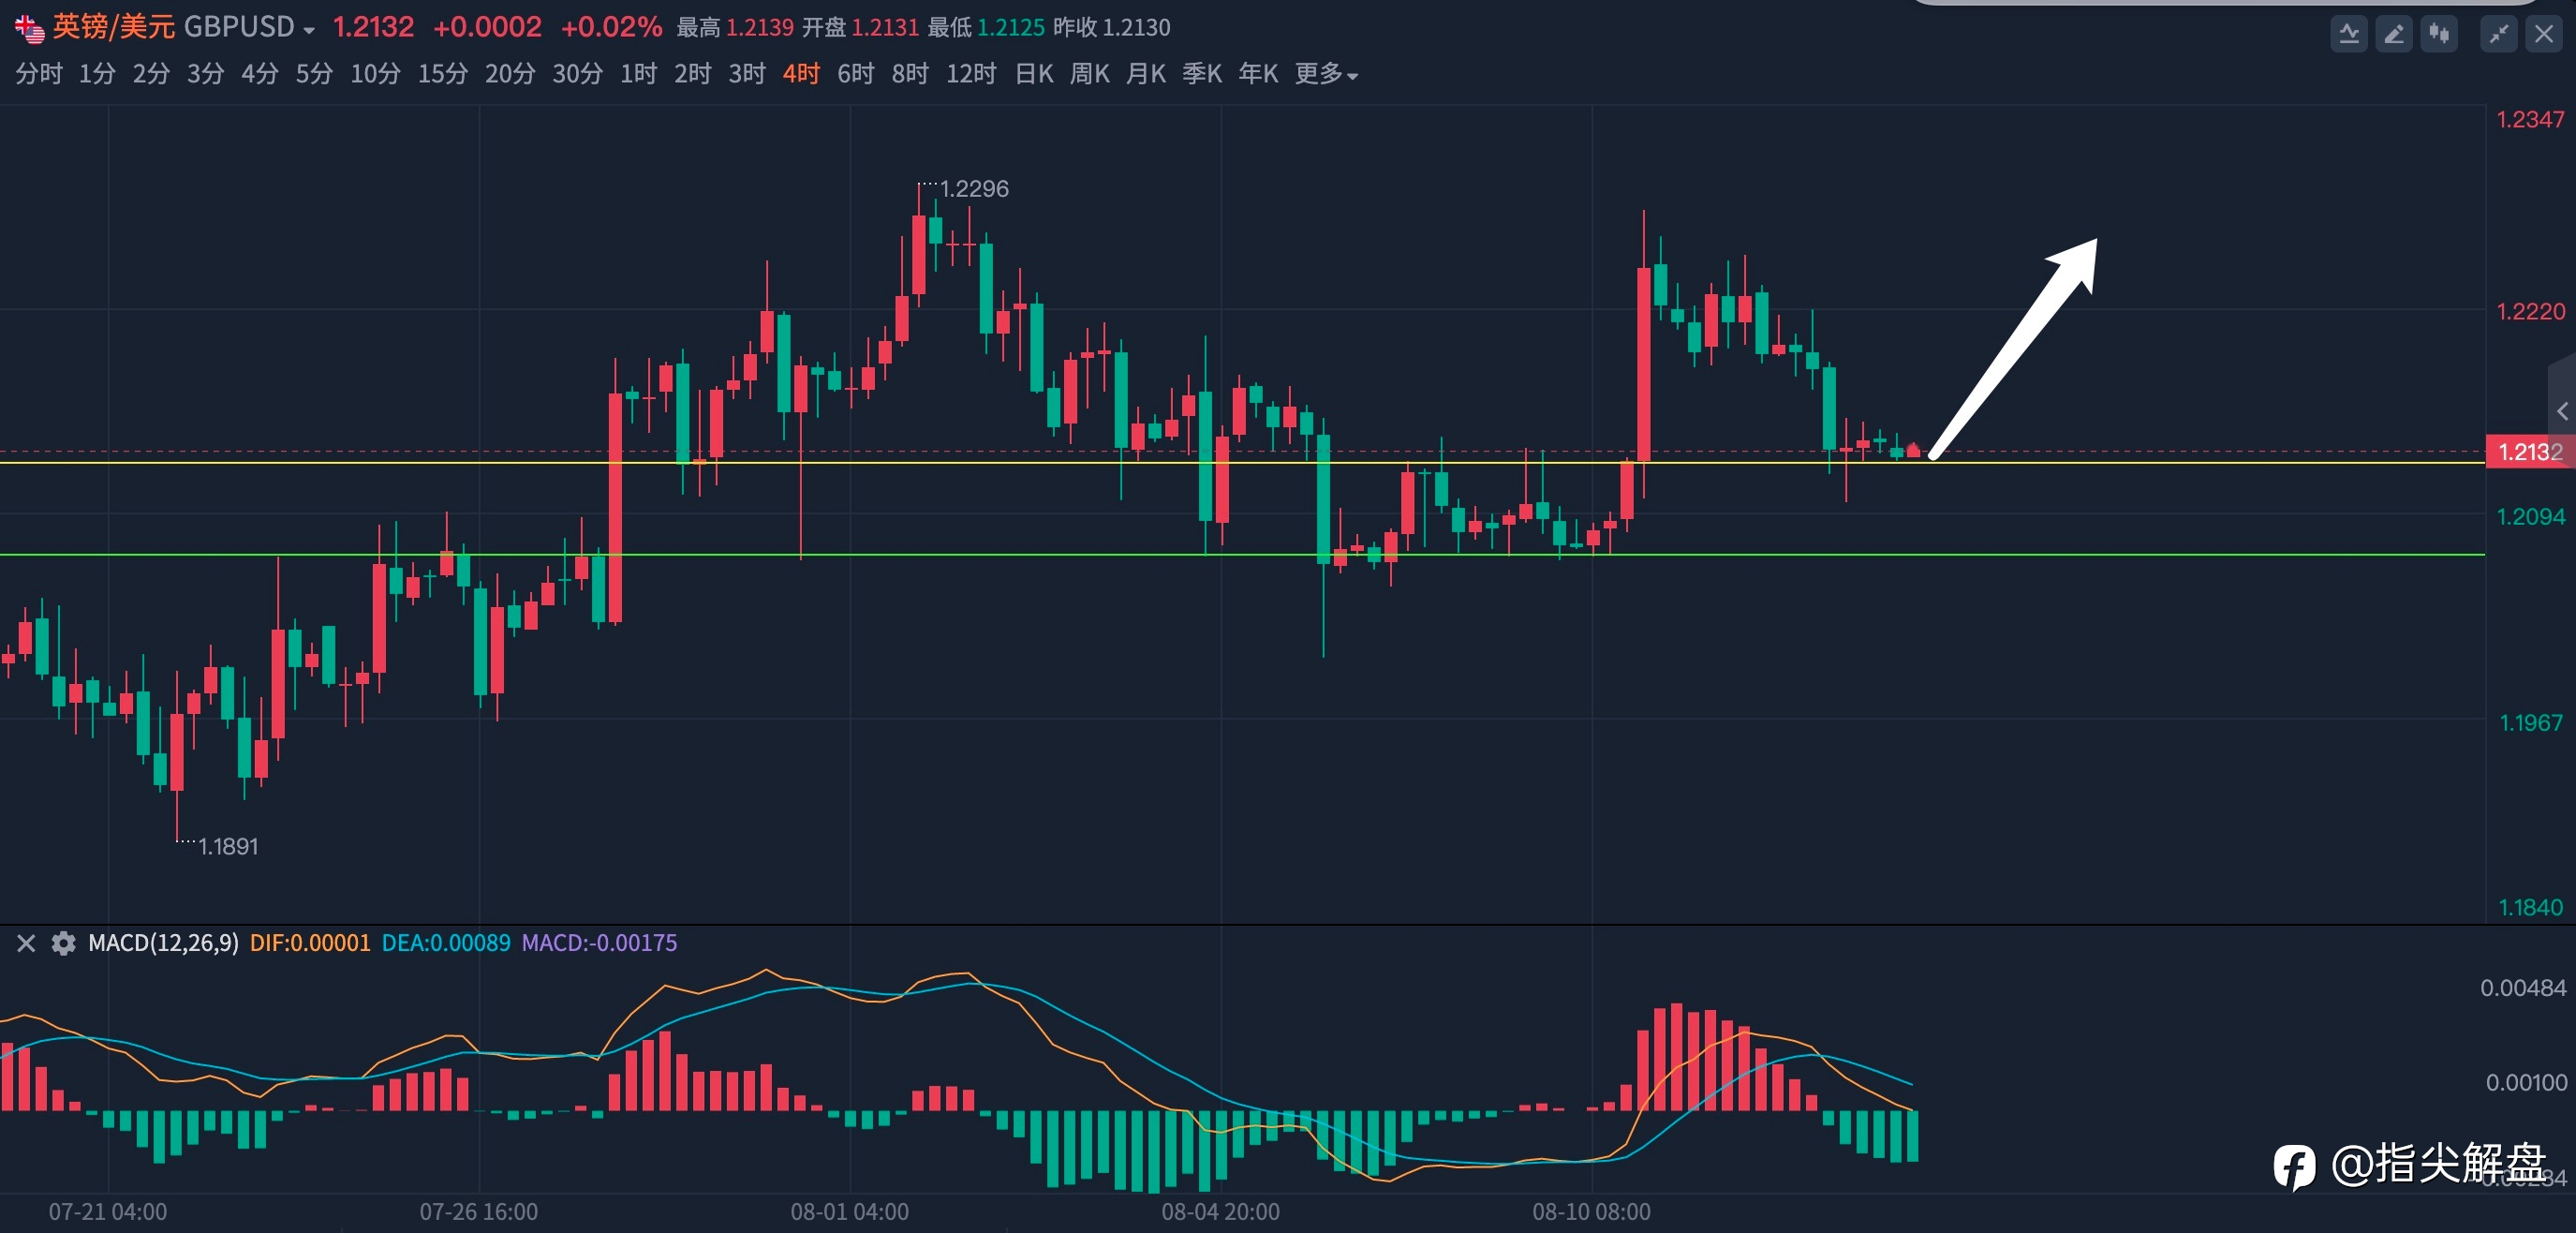Switch chart to 10分 interval
2576x1233 pixels.
coord(375,74)
